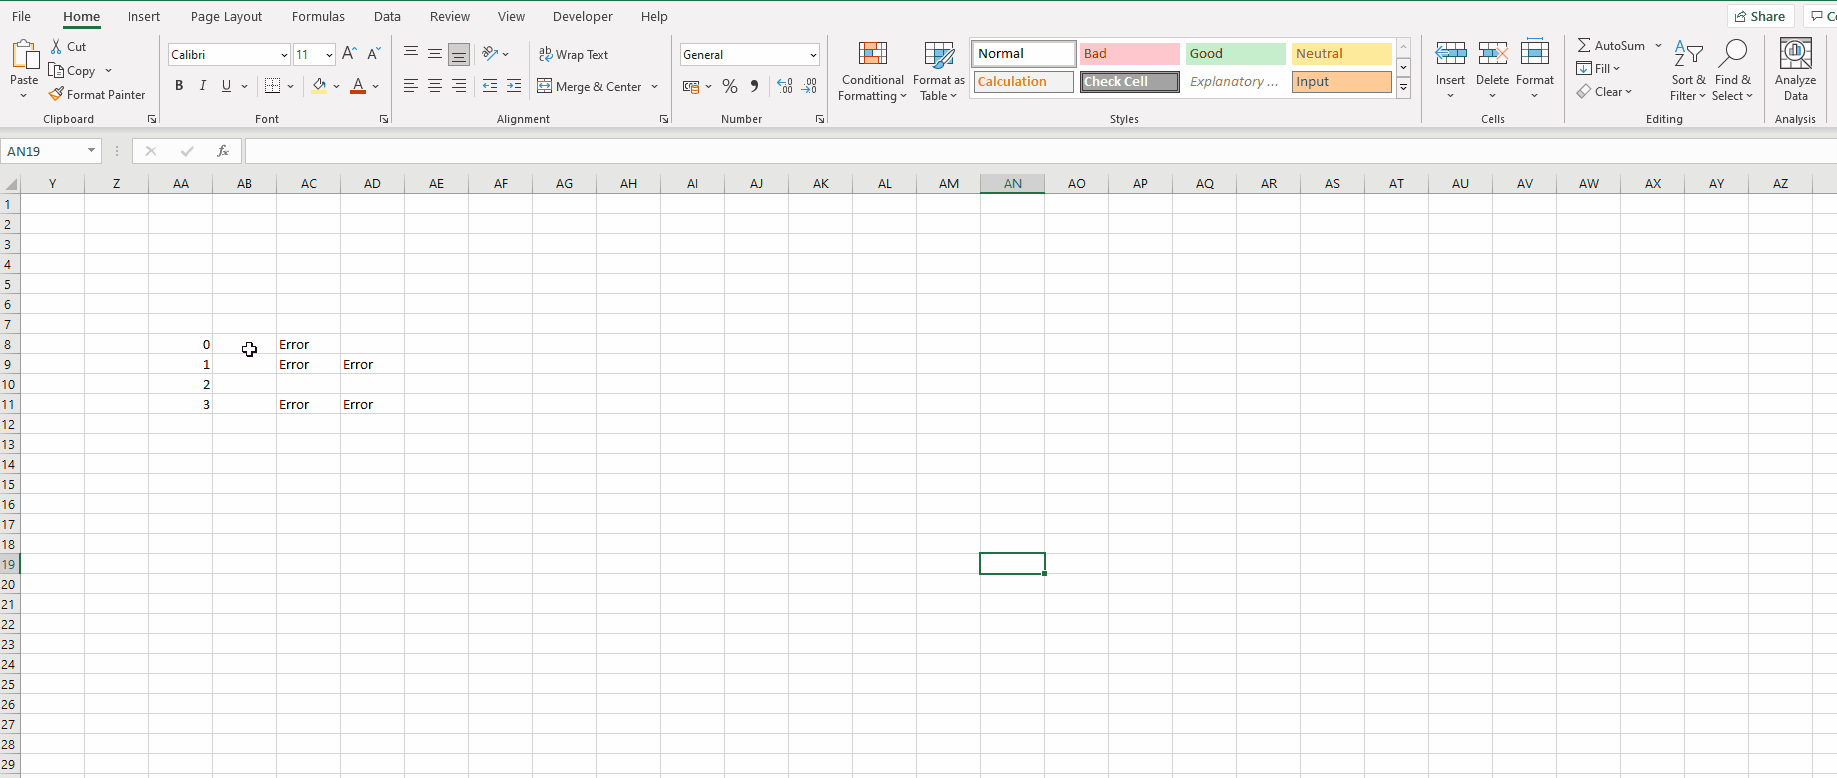Image resolution: width=1837 pixels, height=778 pixels.
Task: Click the AutoSum sigma icon
Action: click(x=1584, y=46)
